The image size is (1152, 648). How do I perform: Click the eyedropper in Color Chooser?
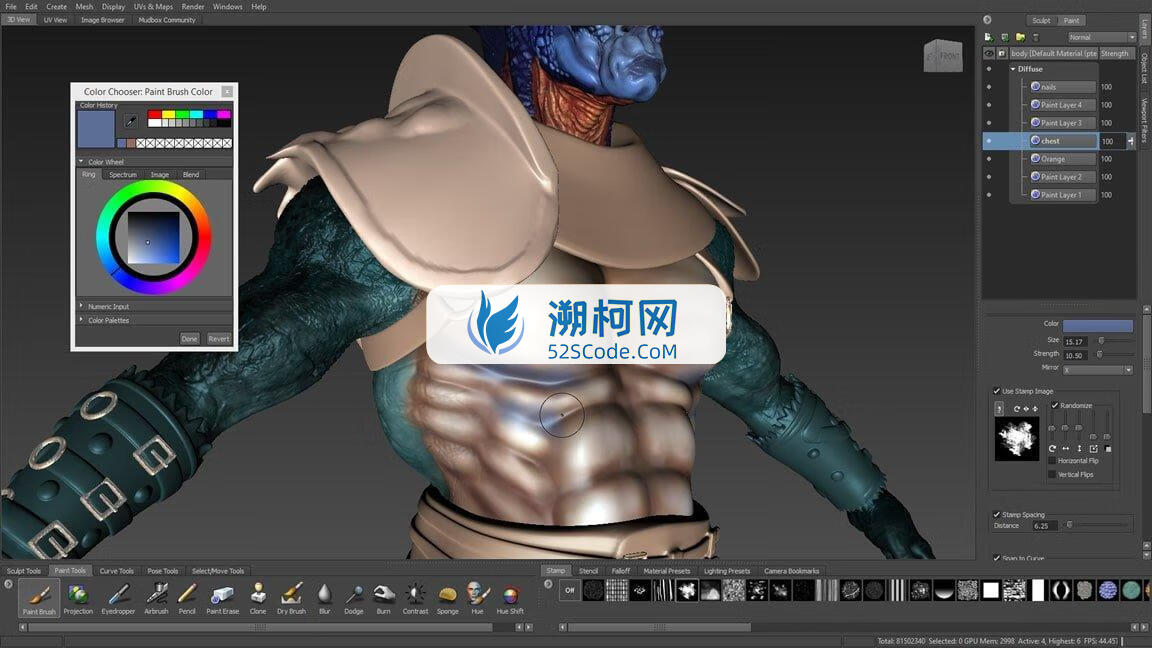[x=131, y=120]
